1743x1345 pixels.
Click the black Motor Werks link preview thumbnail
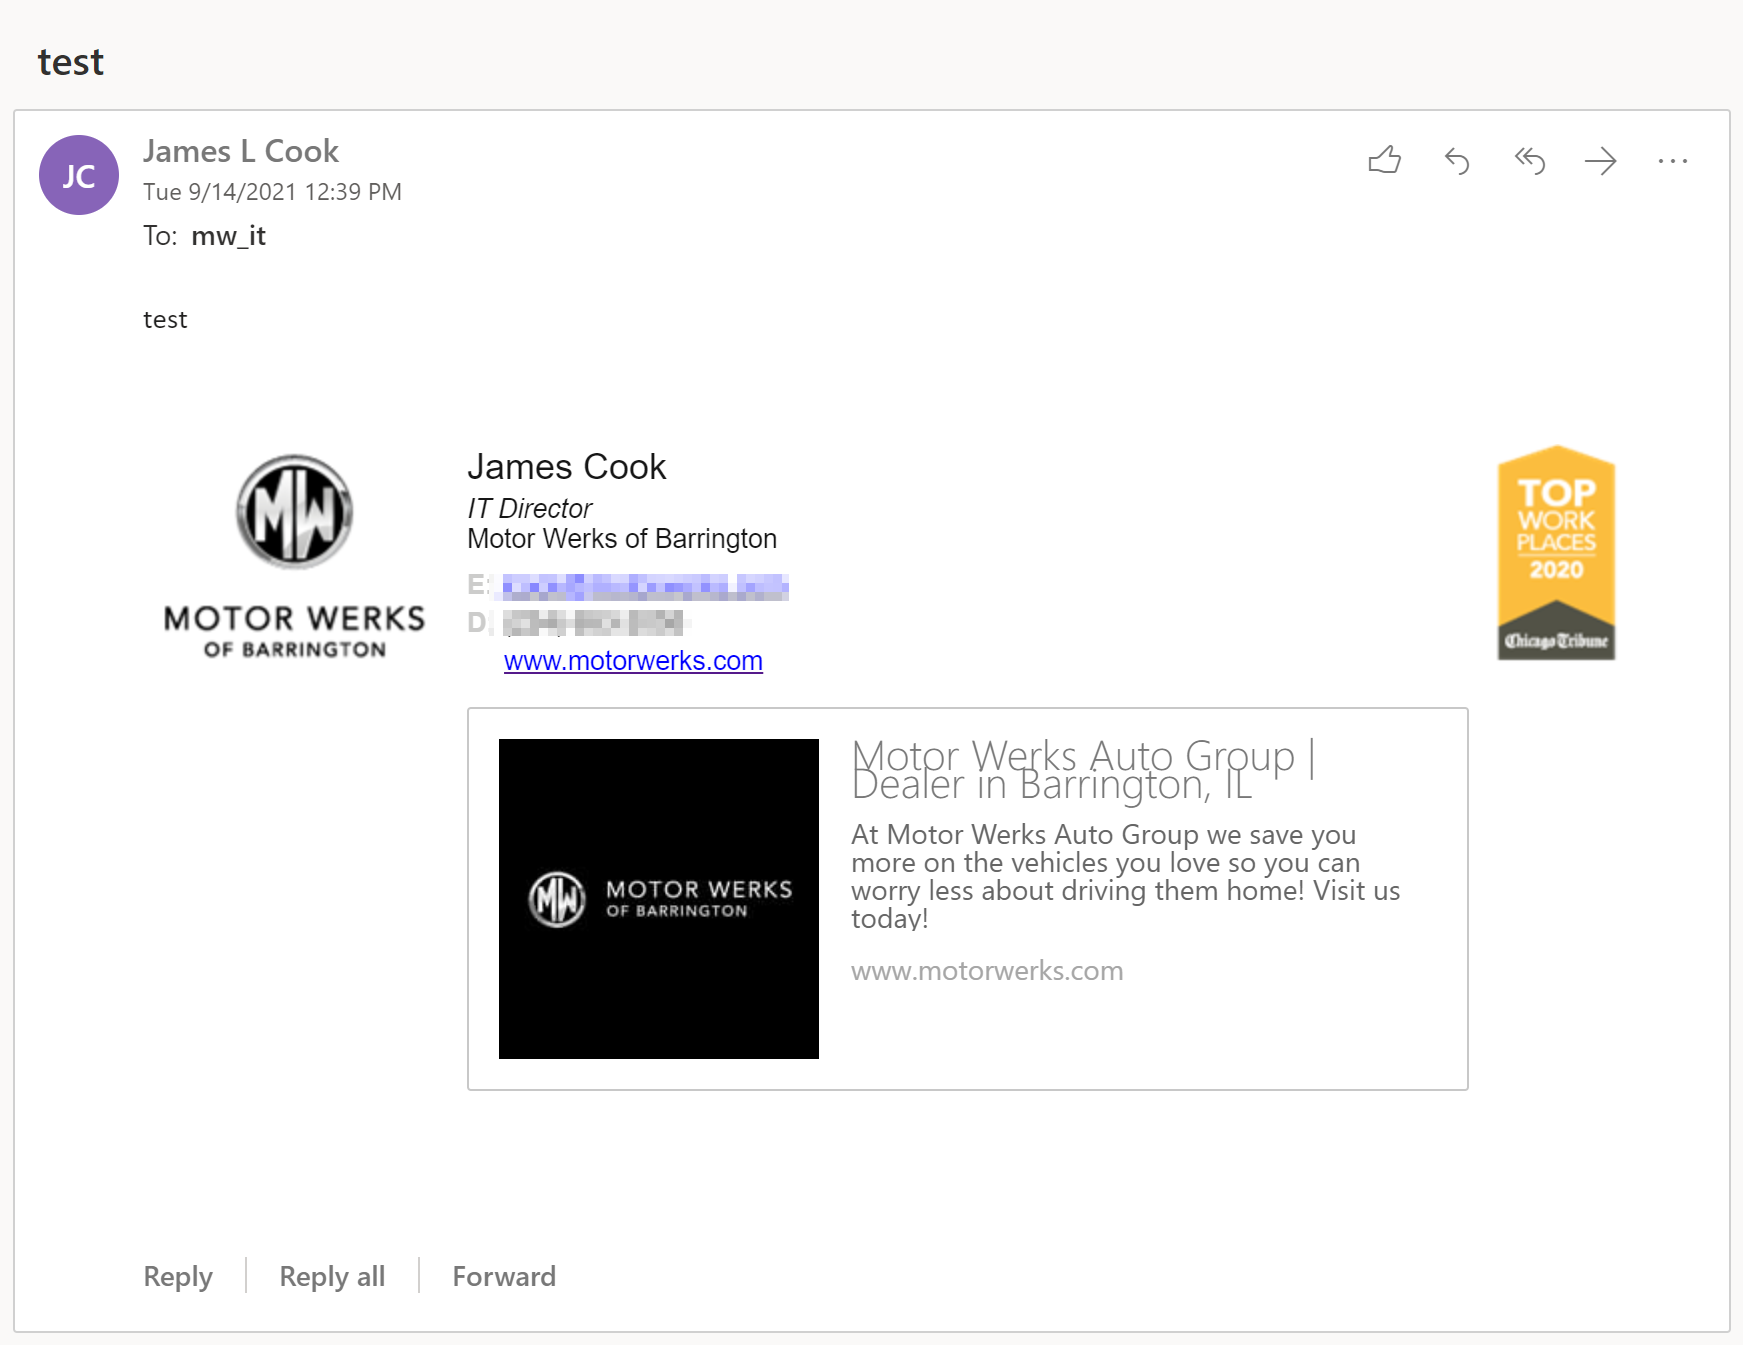click(x=659, y=899)
